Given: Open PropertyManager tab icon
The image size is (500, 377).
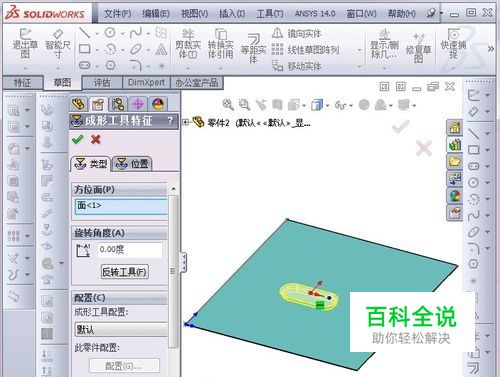Looking at the screenshot, I should click(x=98, y=104).
